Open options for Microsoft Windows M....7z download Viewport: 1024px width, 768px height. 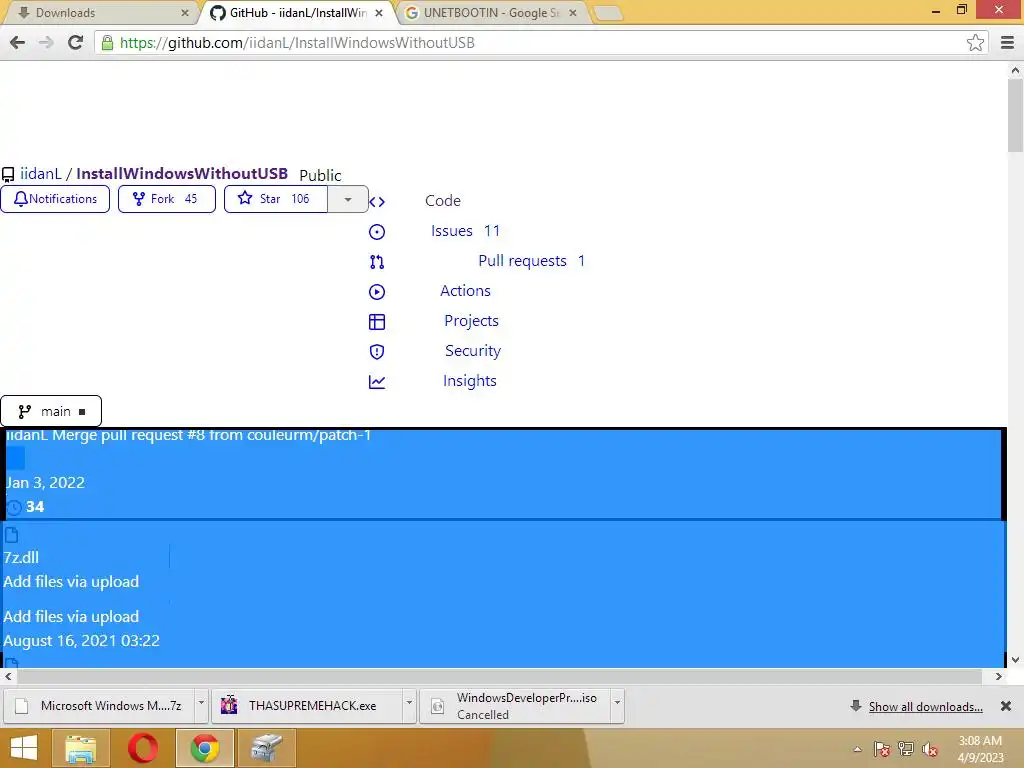coord(201,706)
